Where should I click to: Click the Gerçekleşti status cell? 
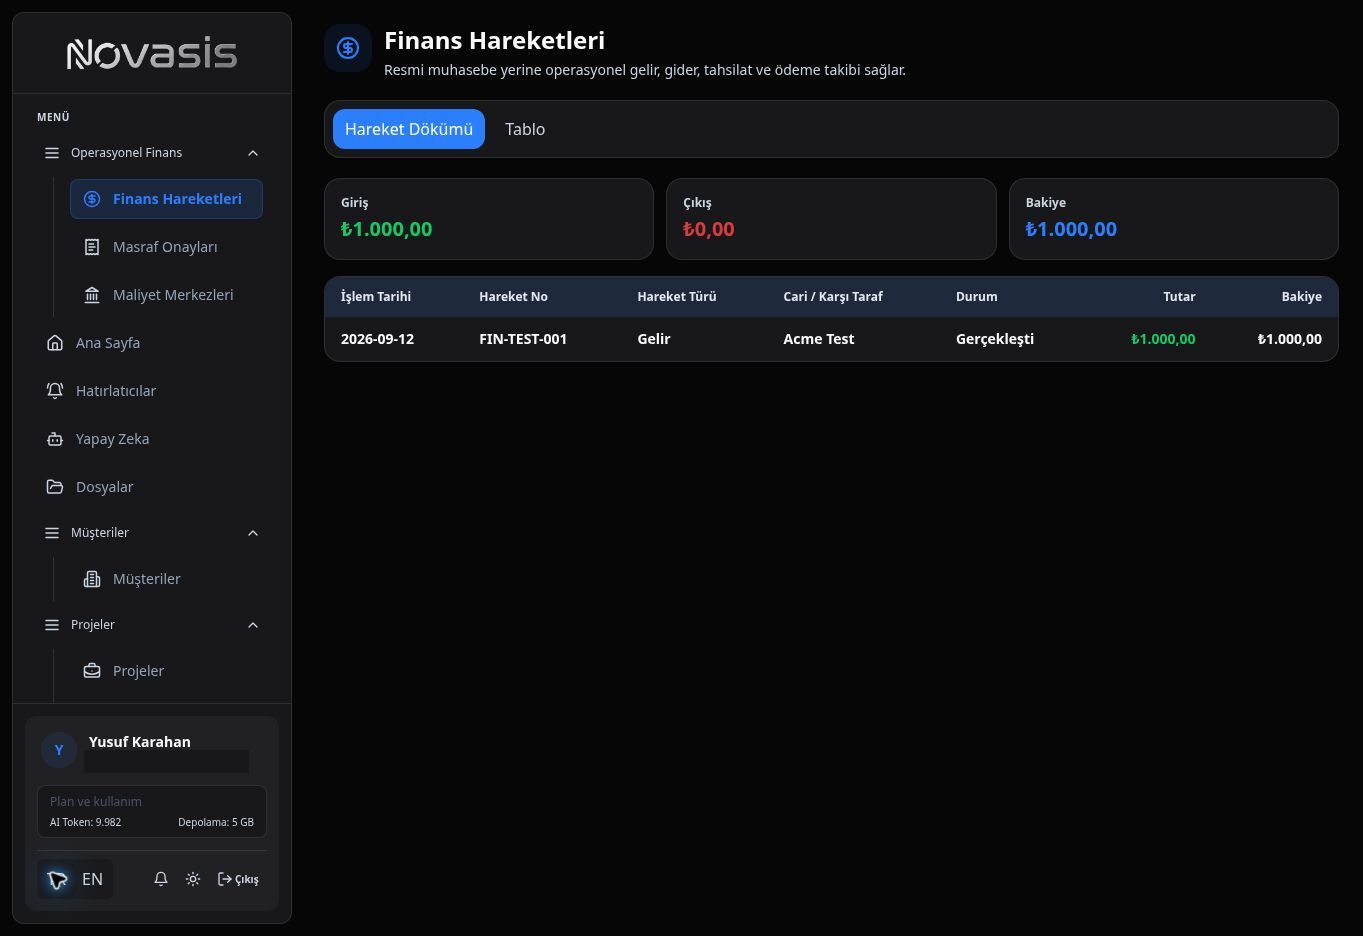click(x=995, y=339)
